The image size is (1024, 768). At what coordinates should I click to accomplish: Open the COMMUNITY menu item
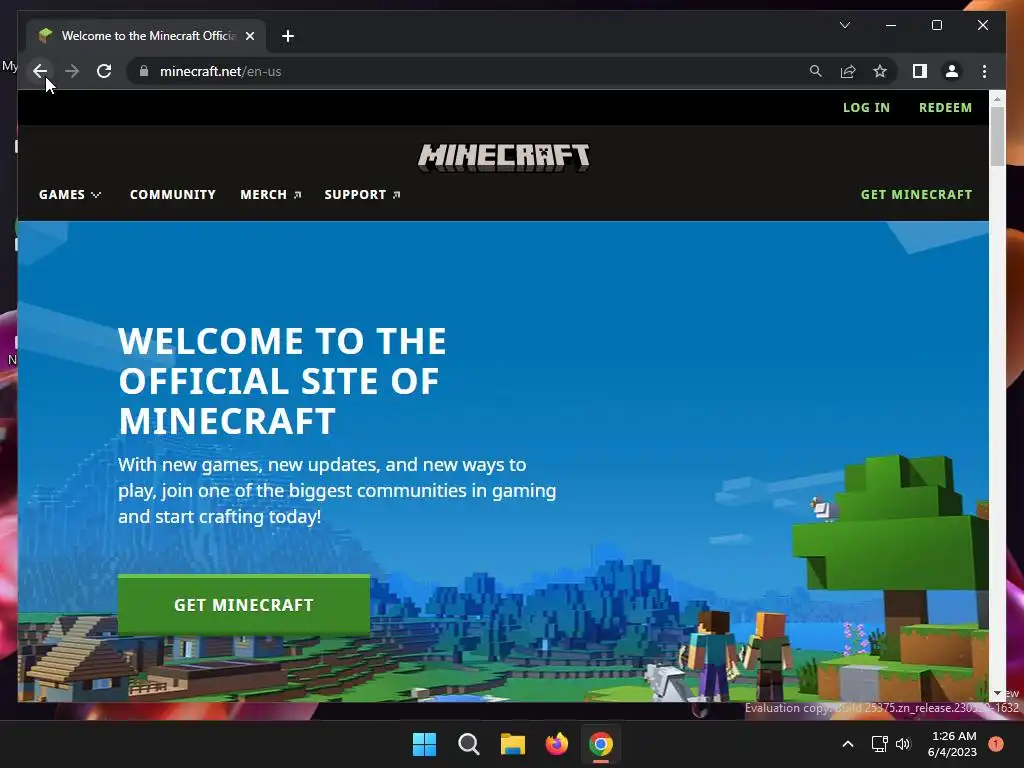coord(172,195)
